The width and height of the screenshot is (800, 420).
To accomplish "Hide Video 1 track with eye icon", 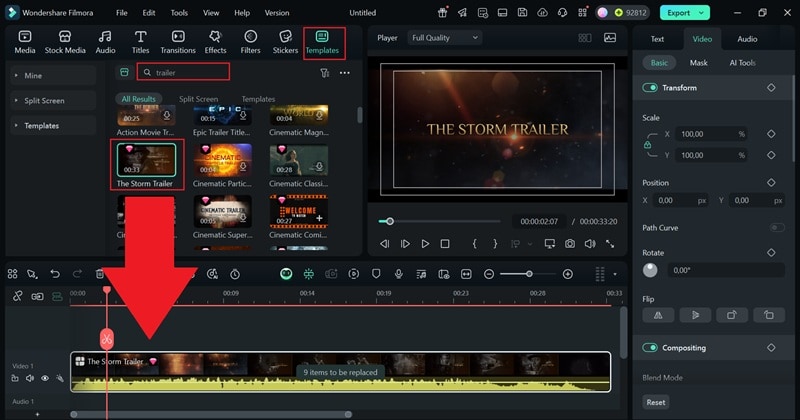I will (x=45, y=378).
